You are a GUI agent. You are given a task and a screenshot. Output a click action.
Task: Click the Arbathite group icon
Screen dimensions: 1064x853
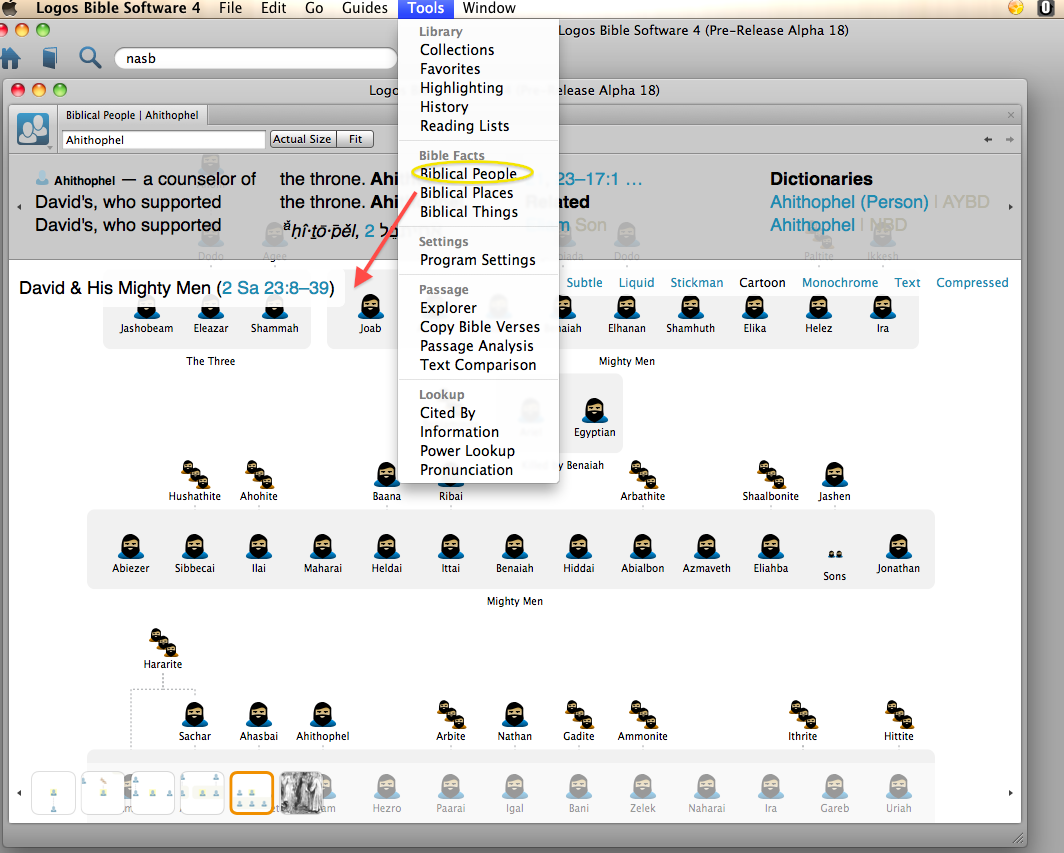click(643, 474)
